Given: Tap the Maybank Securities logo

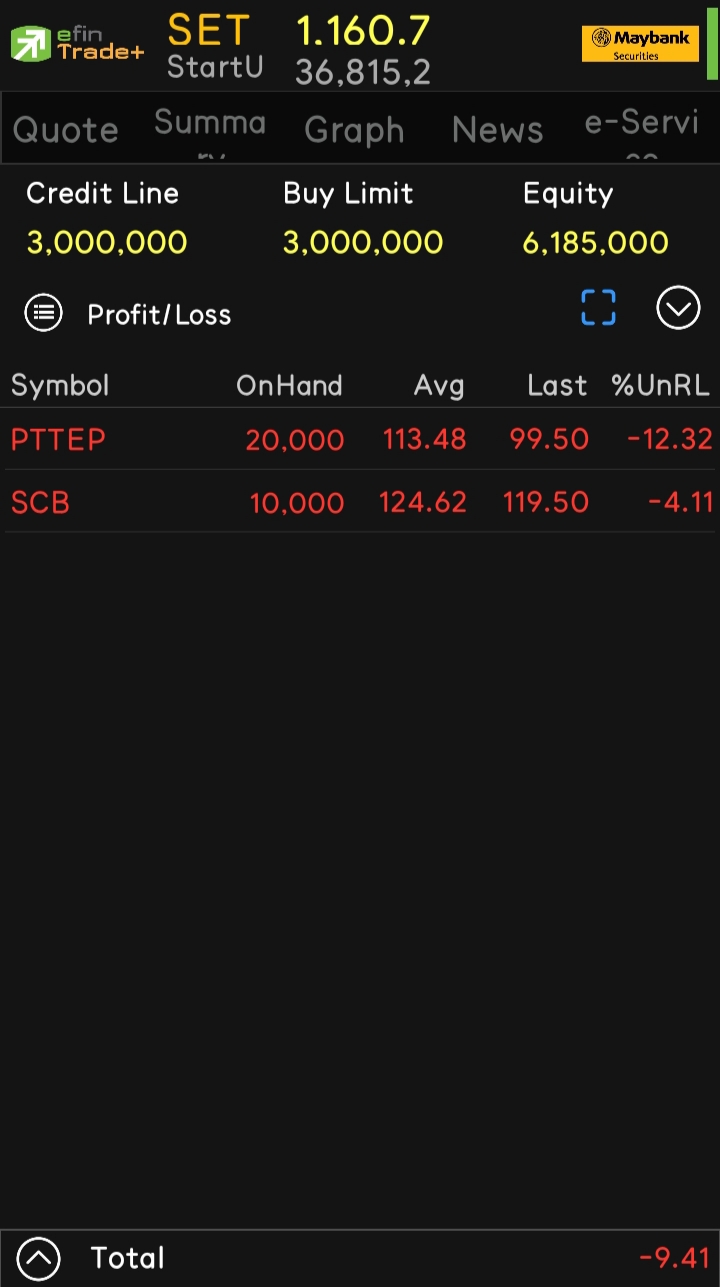Looking at the screenshot, I should 640,43.
